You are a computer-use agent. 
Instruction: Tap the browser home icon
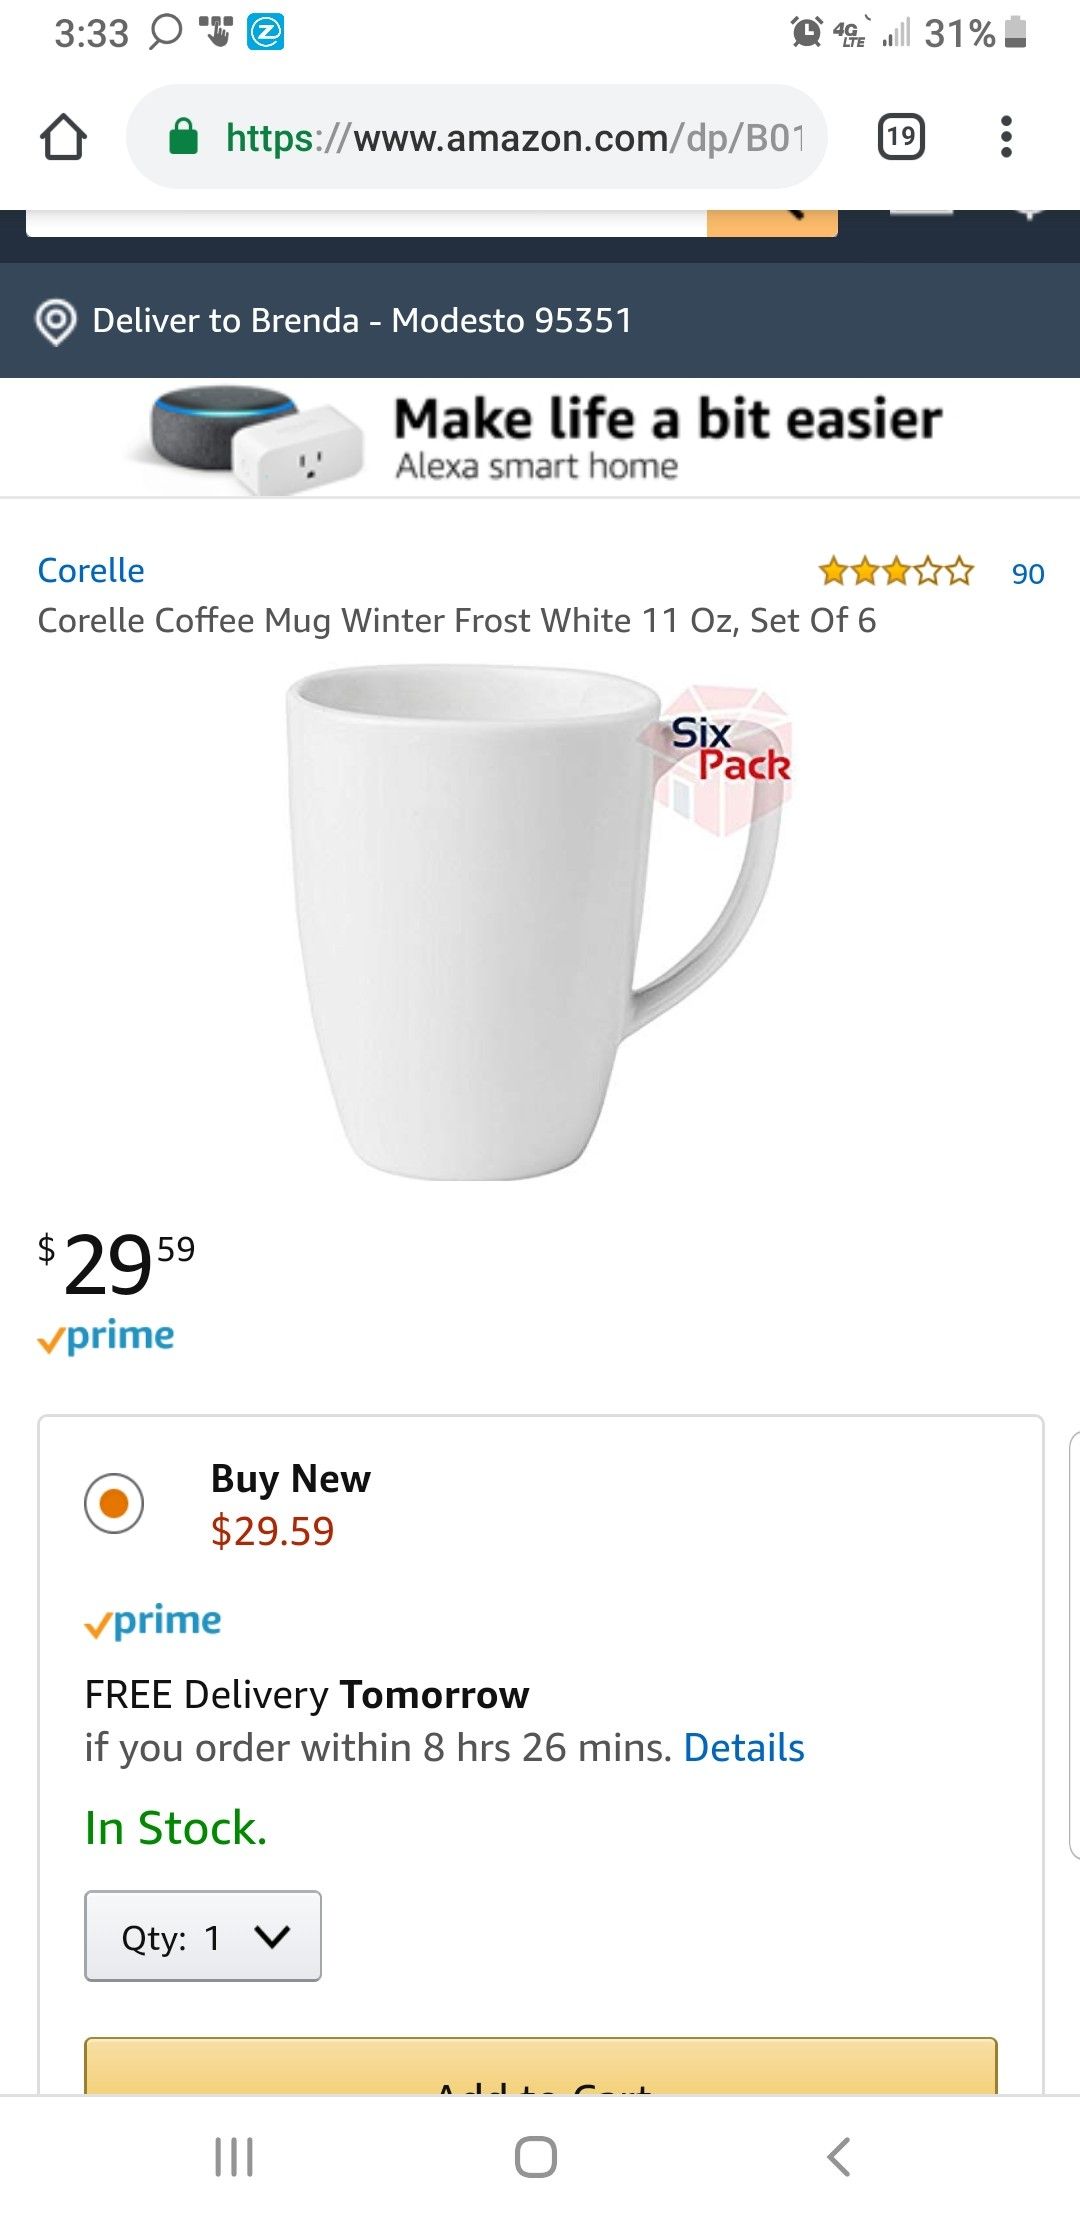[x=63, y=137]
